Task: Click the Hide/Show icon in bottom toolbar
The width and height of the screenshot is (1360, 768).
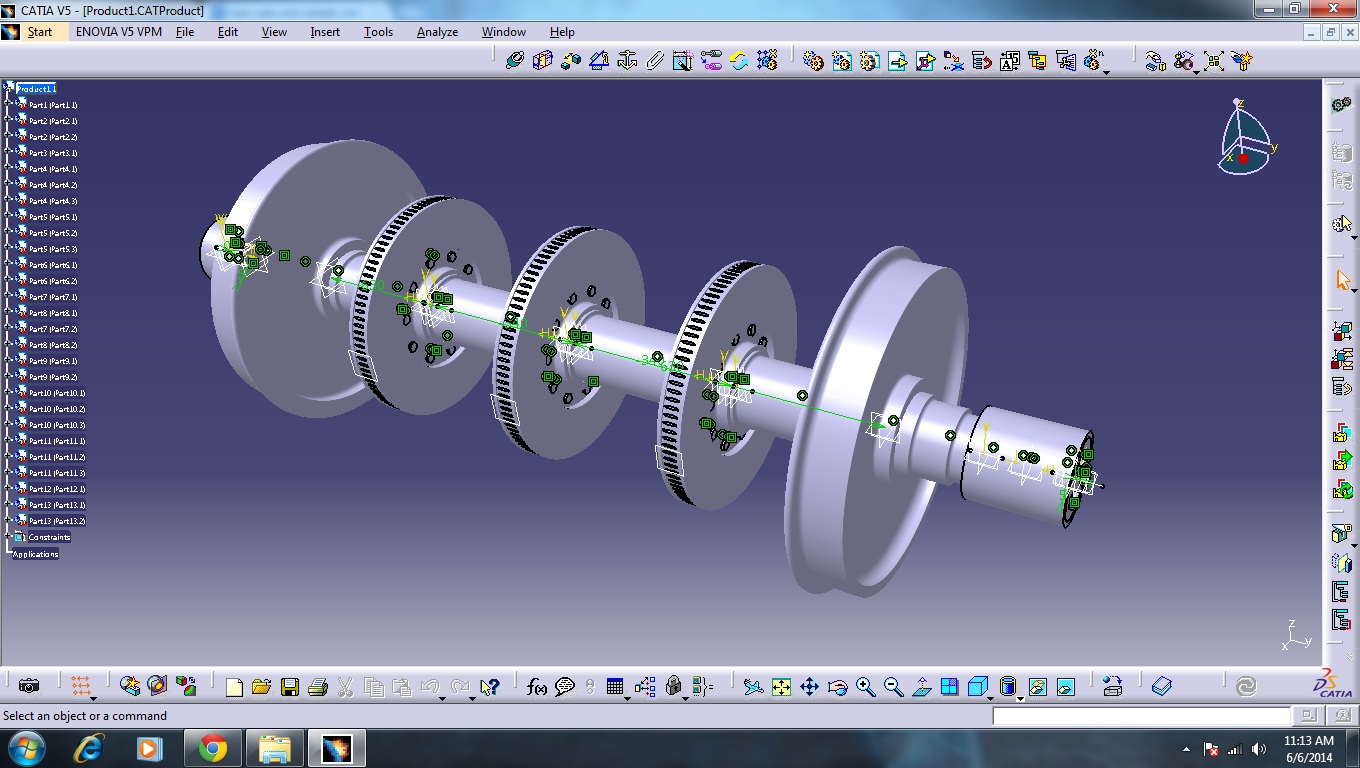Action: click(x=1037, y=686)
